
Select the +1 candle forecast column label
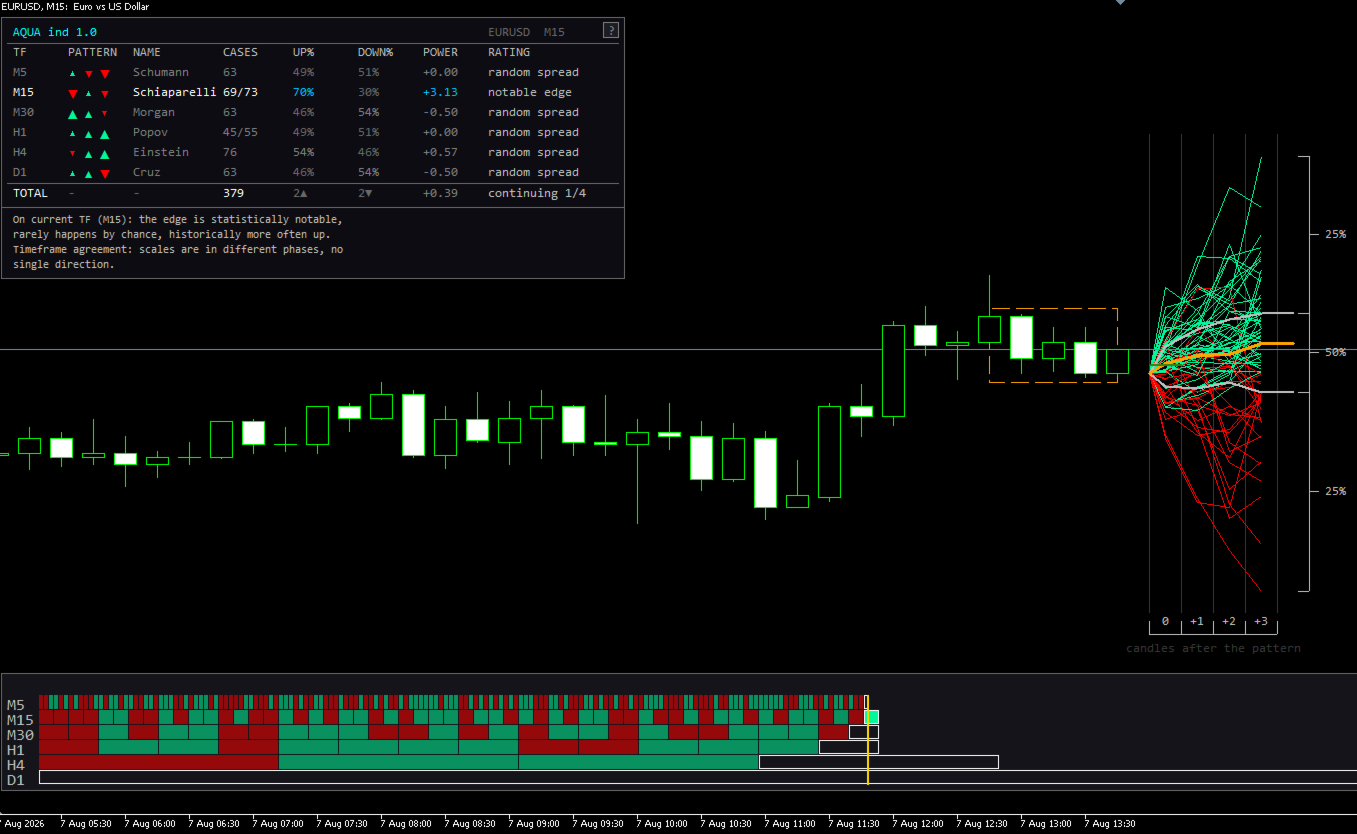click(x=1197, y=622)
